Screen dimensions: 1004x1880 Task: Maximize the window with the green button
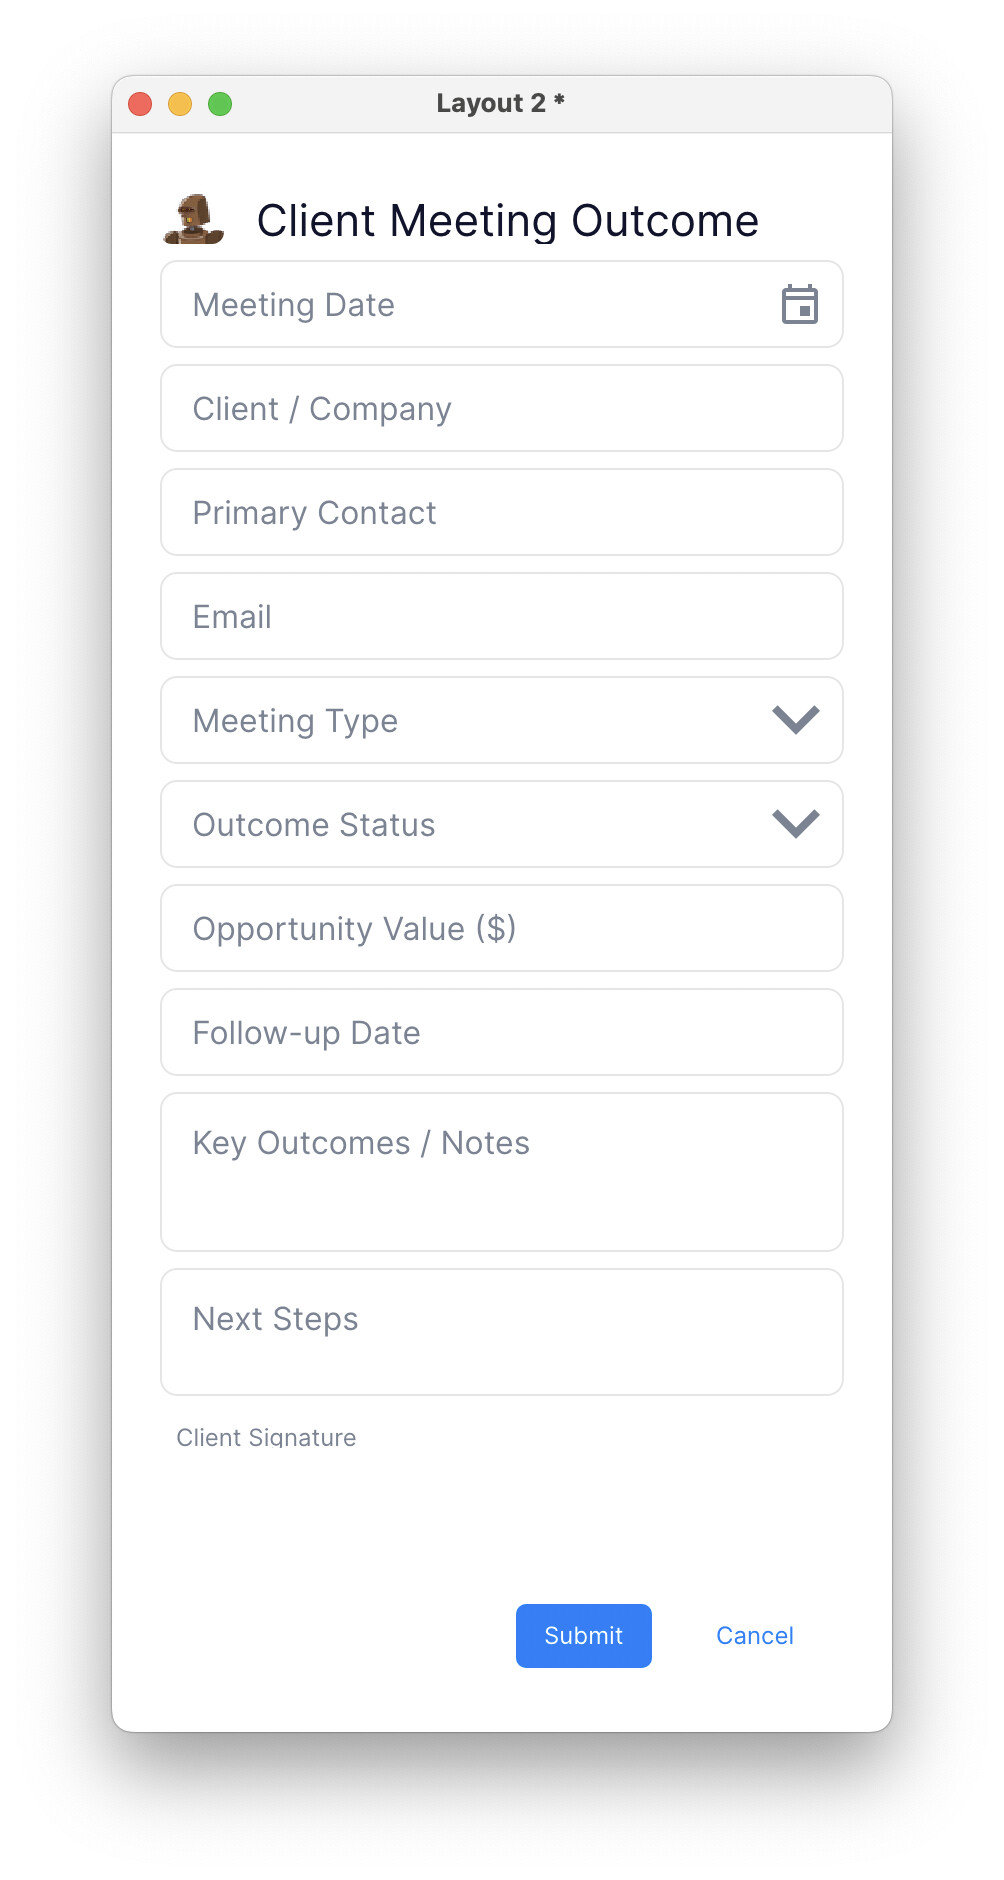point(220,104)
